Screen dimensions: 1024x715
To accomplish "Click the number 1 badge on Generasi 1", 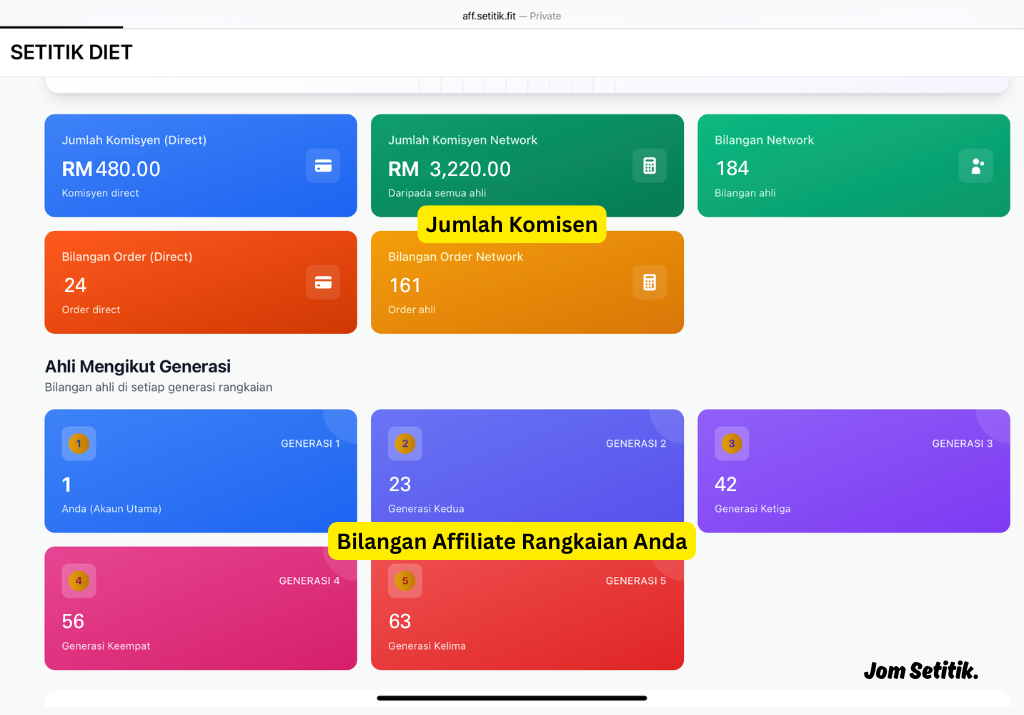I will (79, 443).
